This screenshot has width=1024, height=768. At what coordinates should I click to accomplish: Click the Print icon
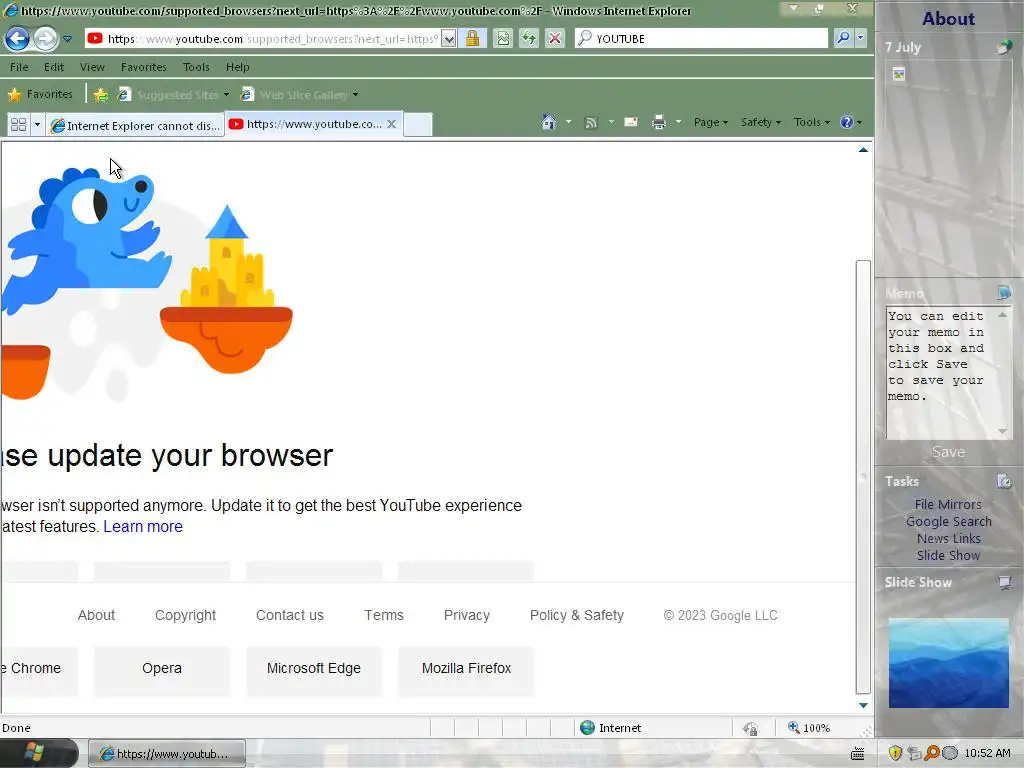pos(659,122)
